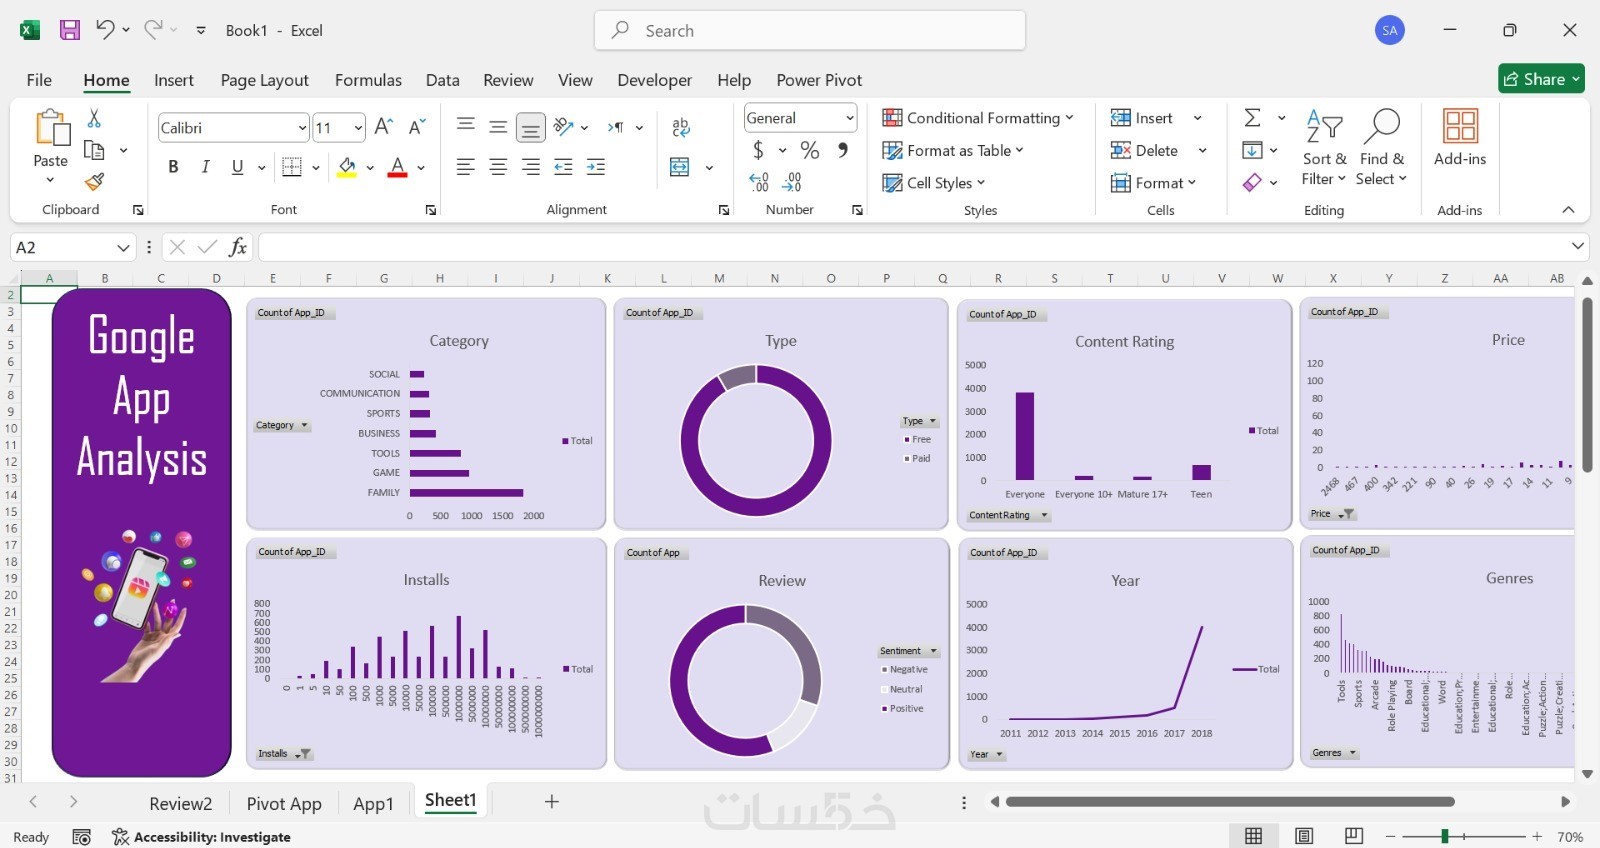This screenshot has width=1600, height=848.
Task: Click the Insert Function fx icon
Action: pyautogui.click(x=238, y=247)
